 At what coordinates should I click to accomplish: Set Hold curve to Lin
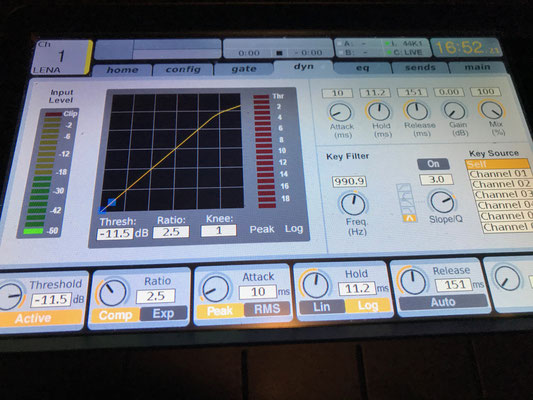tap(322, 307)
